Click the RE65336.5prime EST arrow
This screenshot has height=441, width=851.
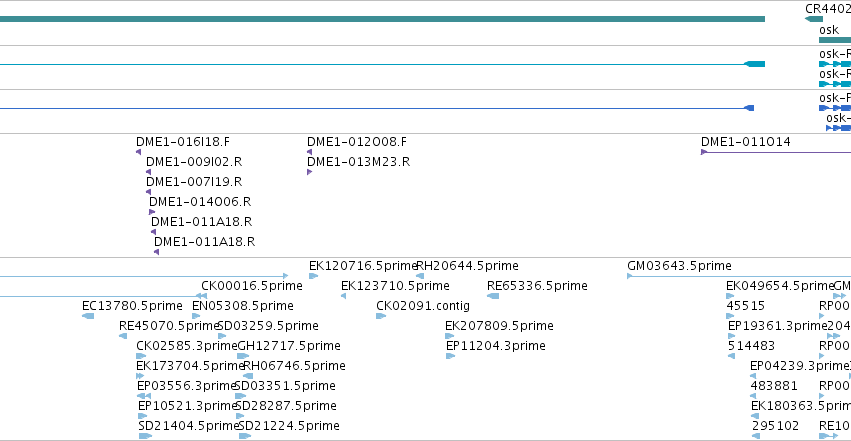(493, 296)
